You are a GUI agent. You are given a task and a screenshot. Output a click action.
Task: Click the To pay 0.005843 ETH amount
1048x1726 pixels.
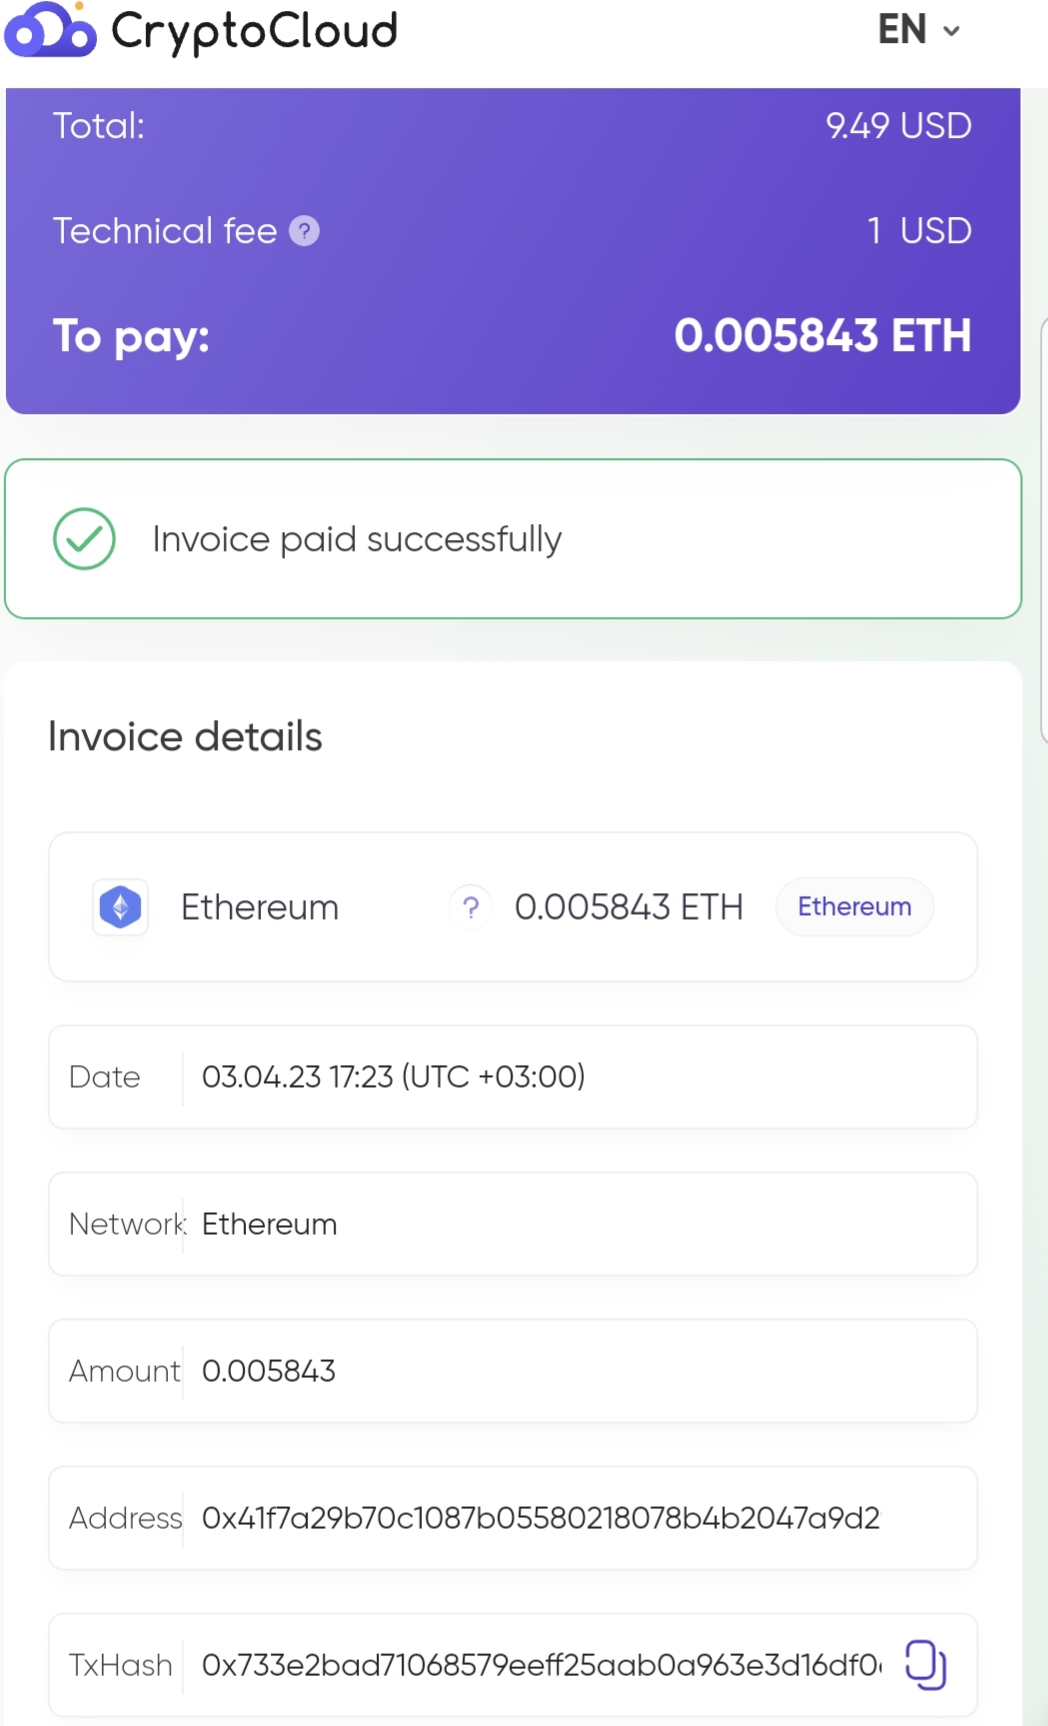pyautogui.click(x=823, y=335)
